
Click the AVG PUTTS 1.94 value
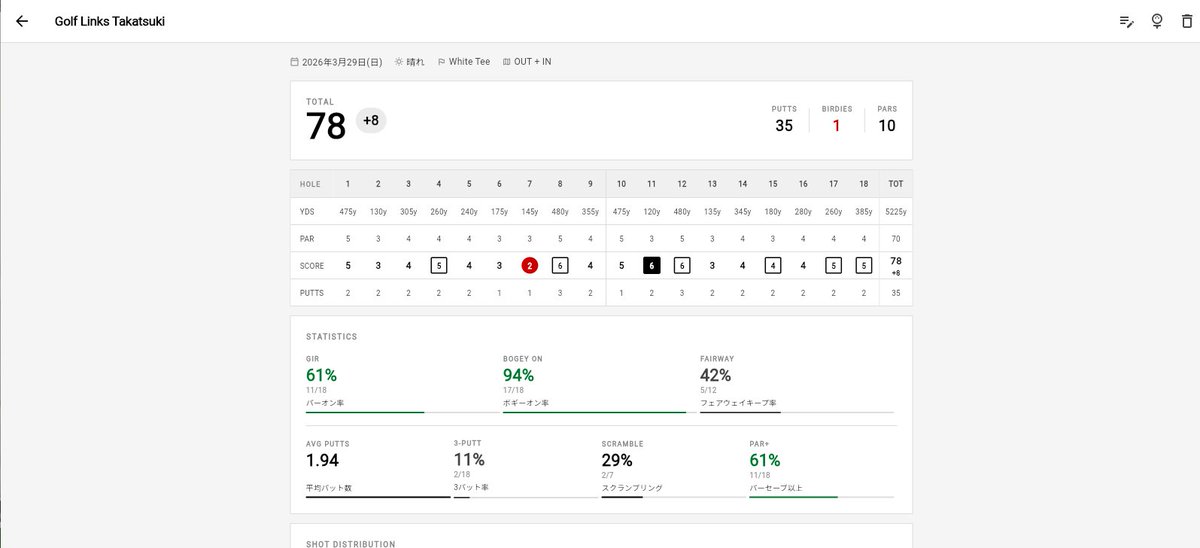pyautogui.click(x=322, y=460)
